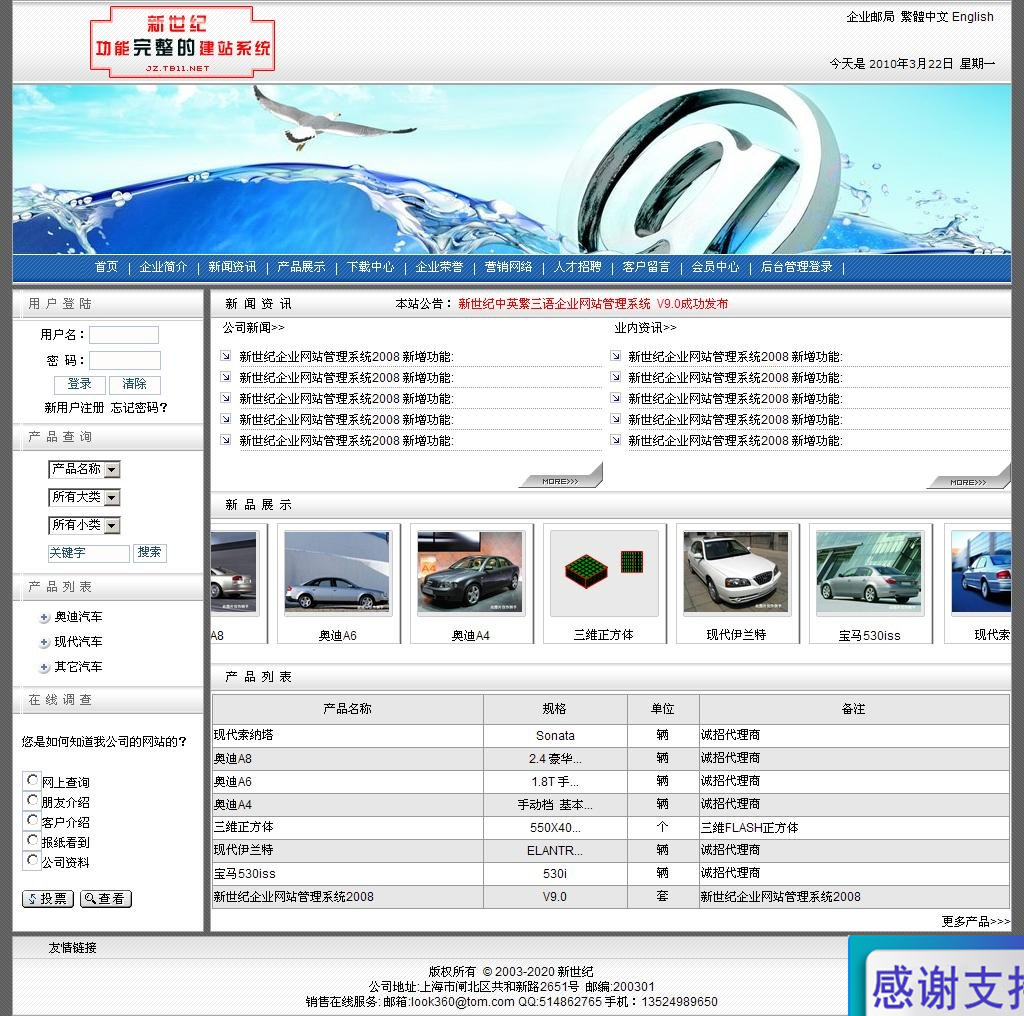Open the 现代伊兰特 product thumbnail

pyautogui.click(x=737, y=574)
